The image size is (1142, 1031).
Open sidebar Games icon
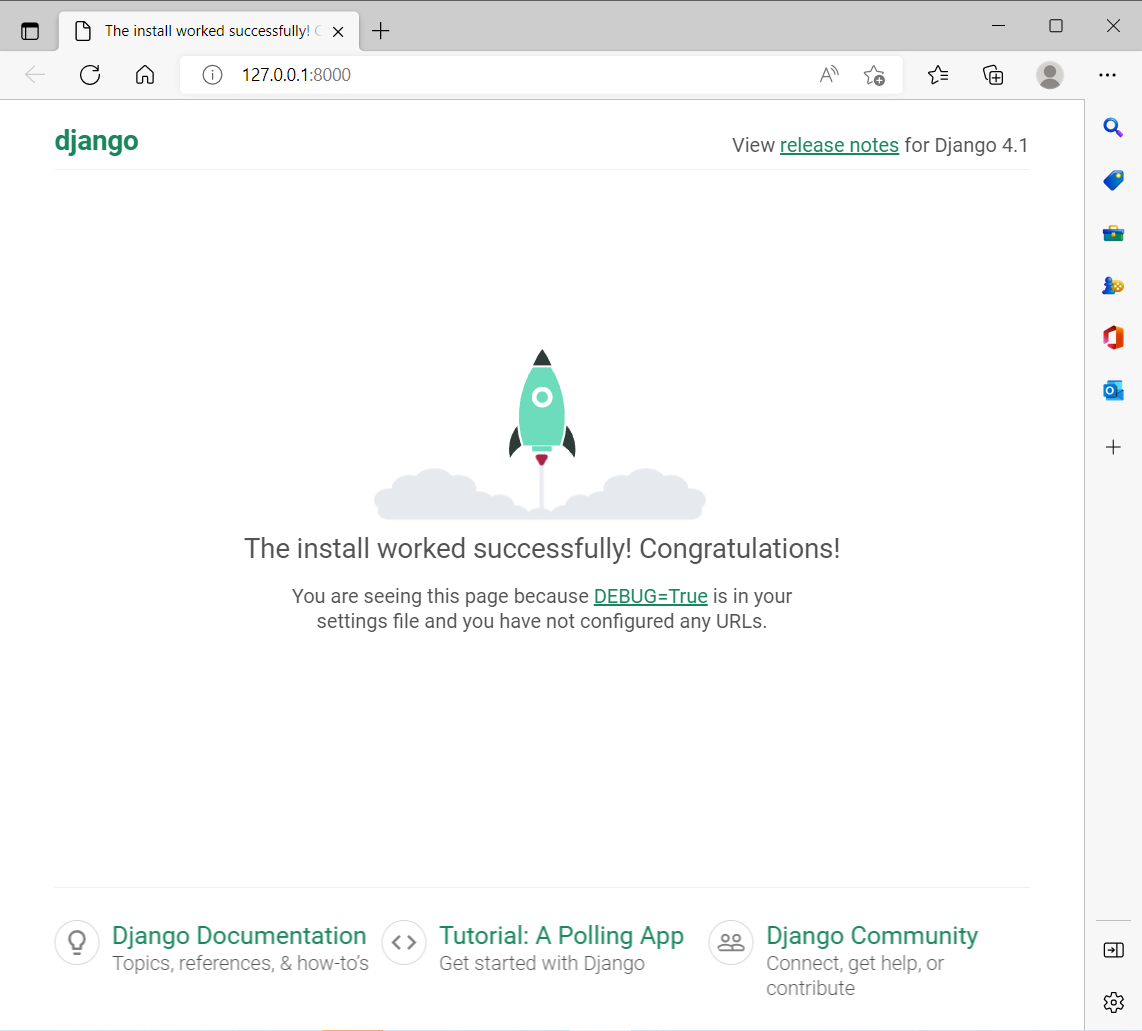tap(1113, 285)
